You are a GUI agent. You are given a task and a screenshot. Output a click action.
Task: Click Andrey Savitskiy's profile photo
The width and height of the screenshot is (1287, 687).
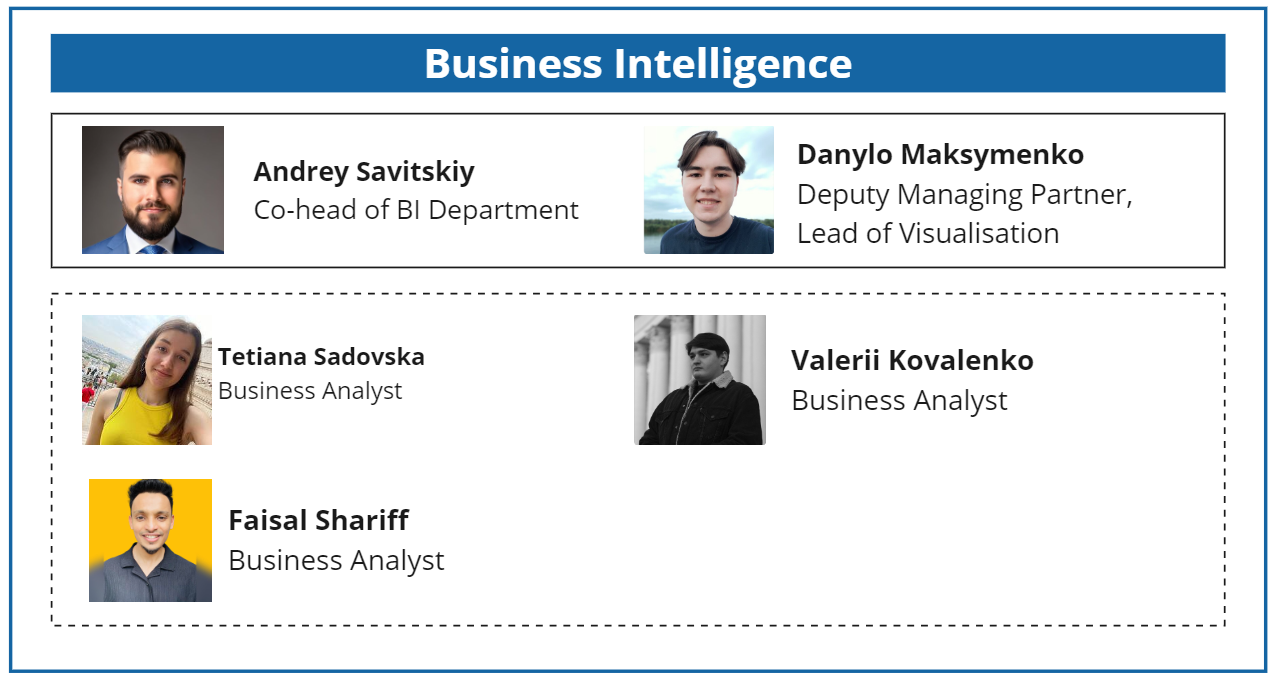click(x=153, y=190)
